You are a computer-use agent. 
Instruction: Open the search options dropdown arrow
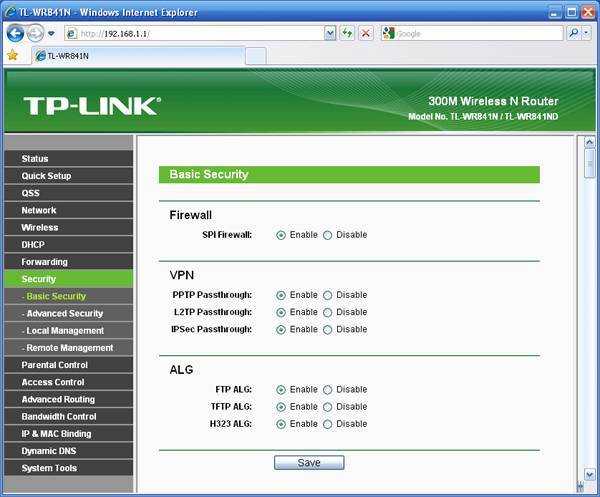[587, 34]
